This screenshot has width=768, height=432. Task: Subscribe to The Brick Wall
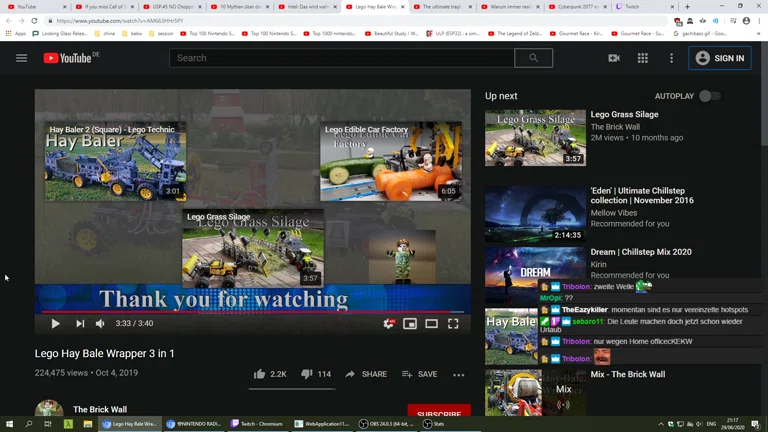(x=439, y=410)
